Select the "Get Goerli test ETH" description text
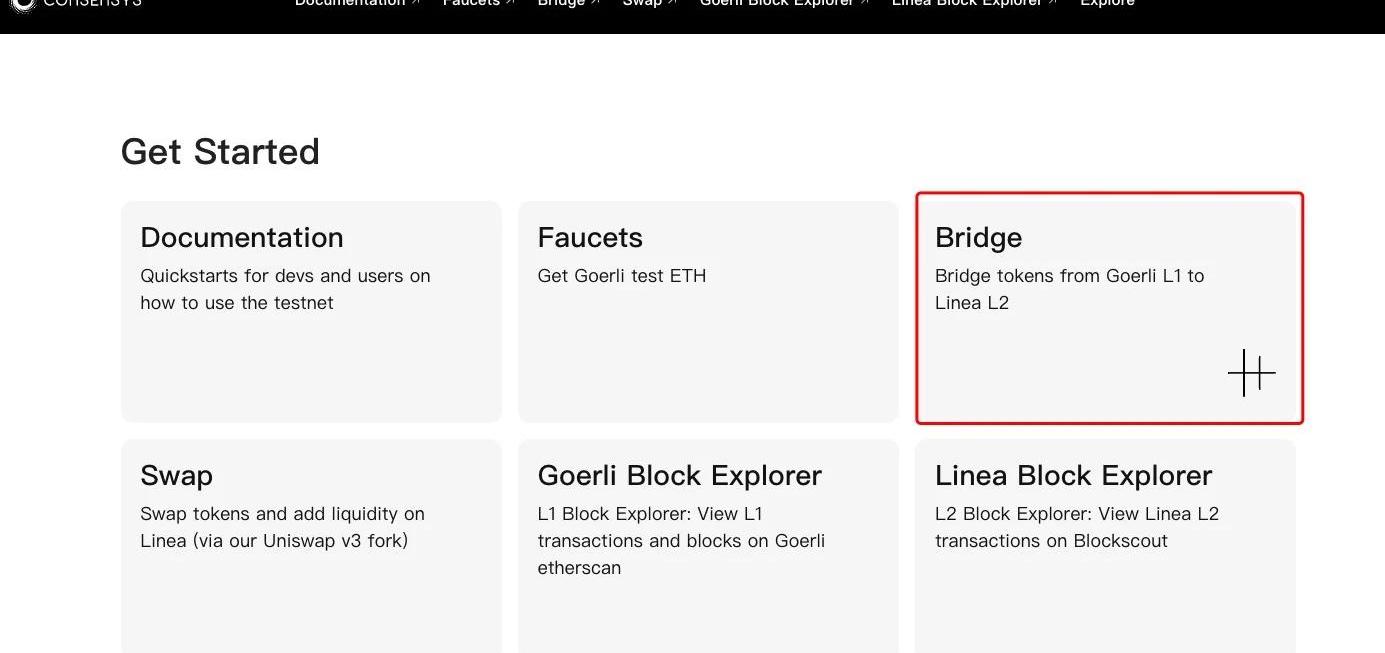The image size is (1385, 653). [622, 275]
